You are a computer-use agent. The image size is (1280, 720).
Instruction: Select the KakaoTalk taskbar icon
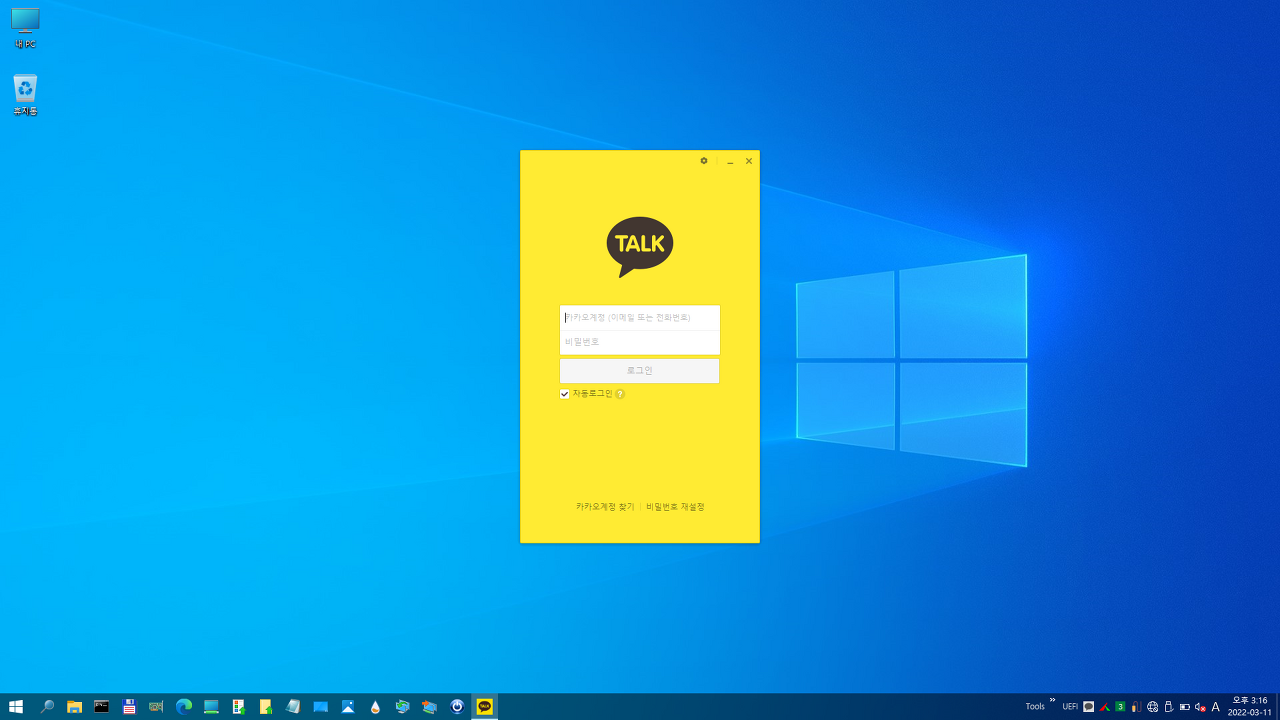pyautogui.click(x=485, y=706)
